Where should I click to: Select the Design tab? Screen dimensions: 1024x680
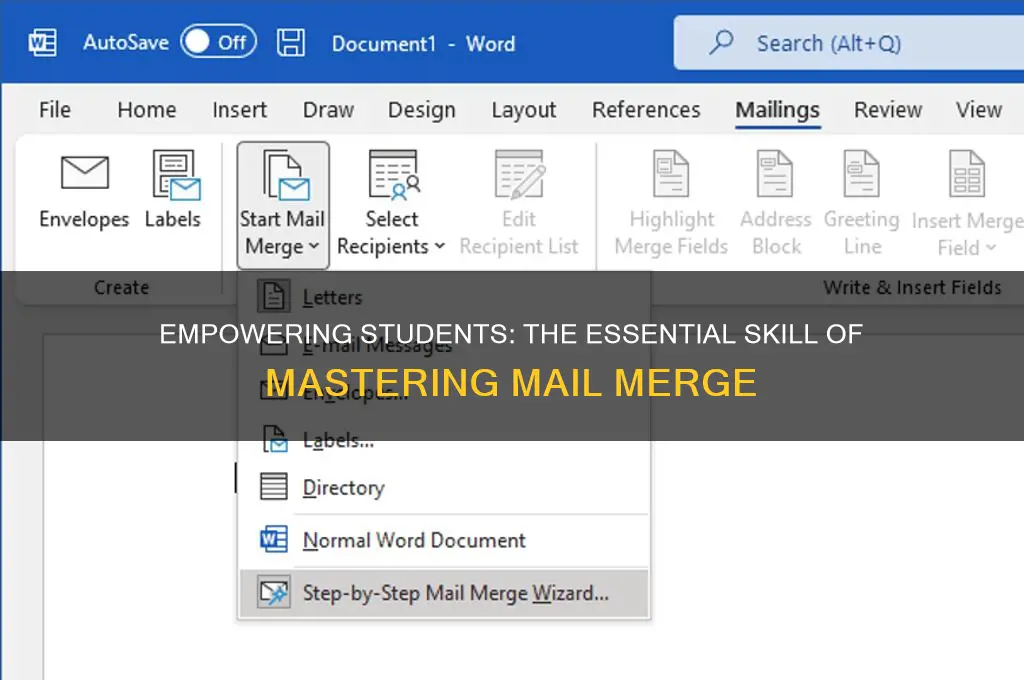422,110
